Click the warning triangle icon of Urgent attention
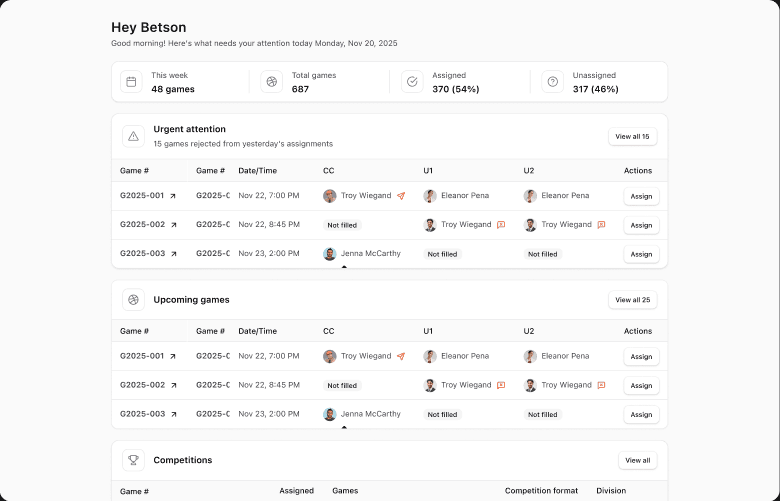 click(133, 136)
